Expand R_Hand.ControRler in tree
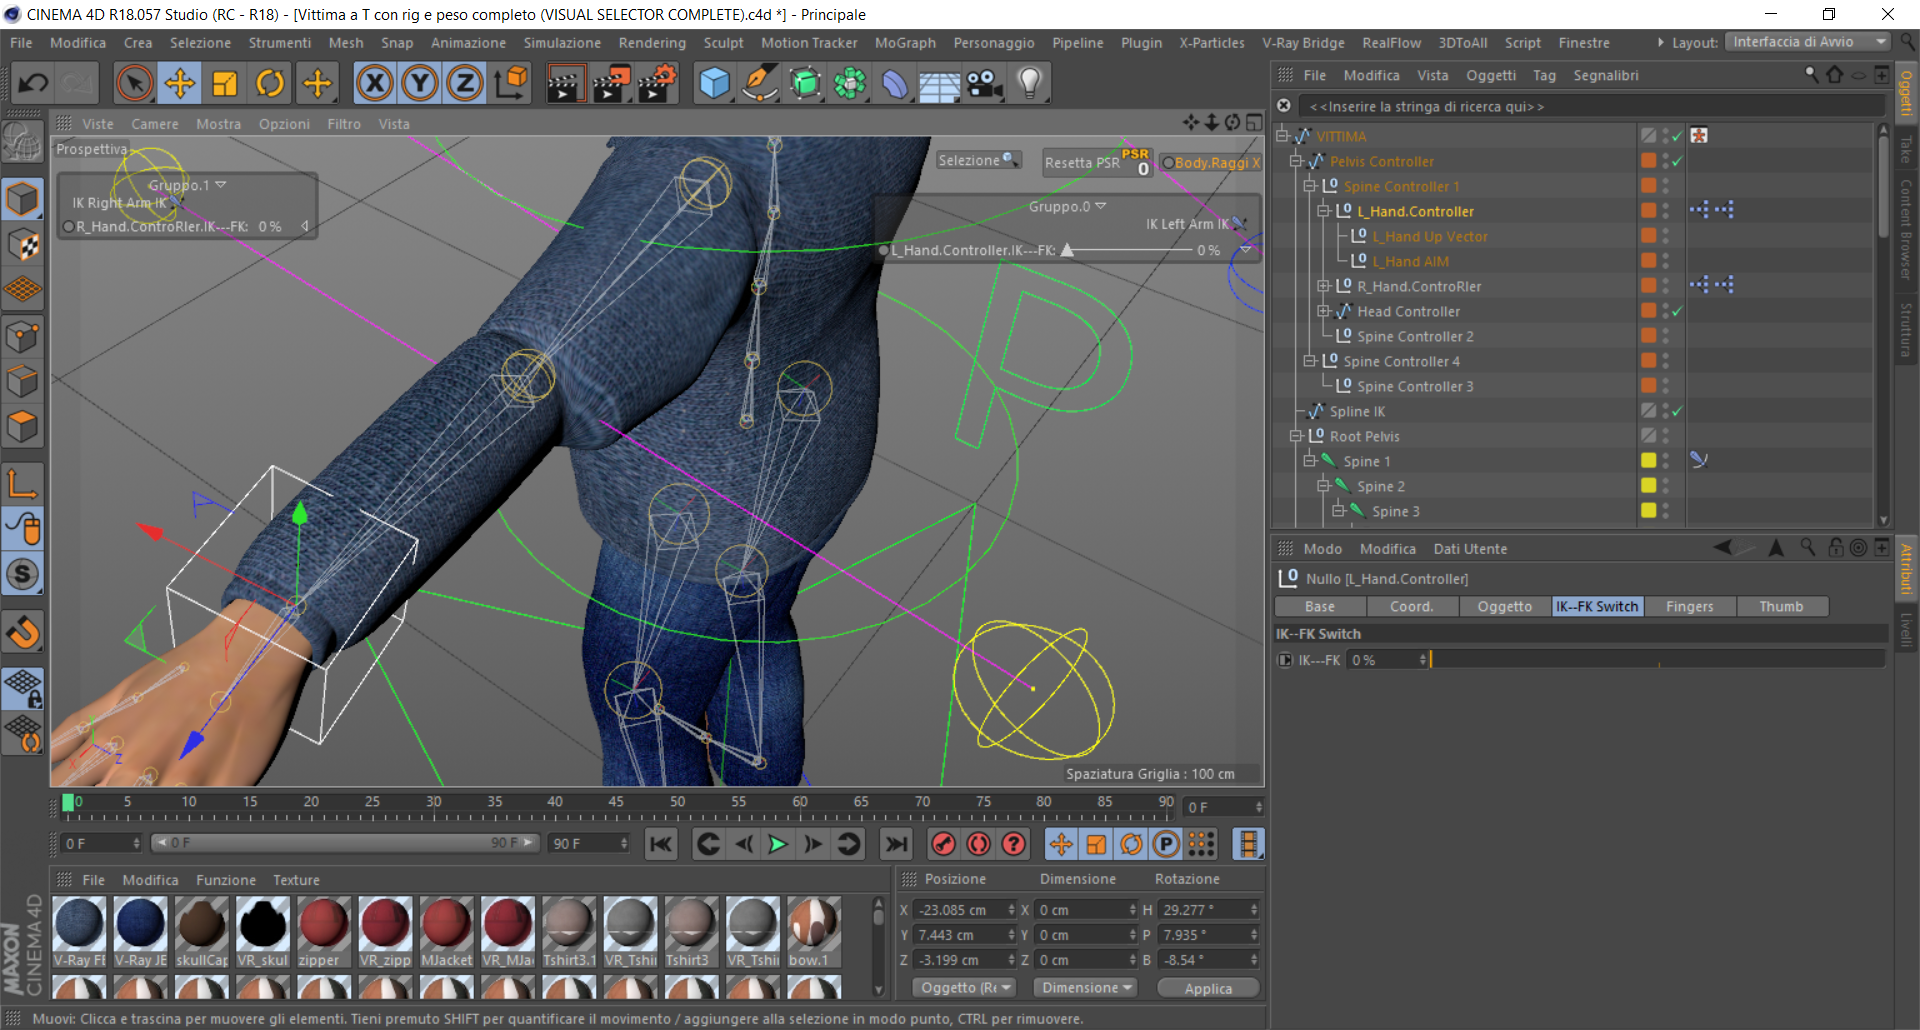Image resolution: width=1920 pixels, height=1030 pixels. [1323, 286]
